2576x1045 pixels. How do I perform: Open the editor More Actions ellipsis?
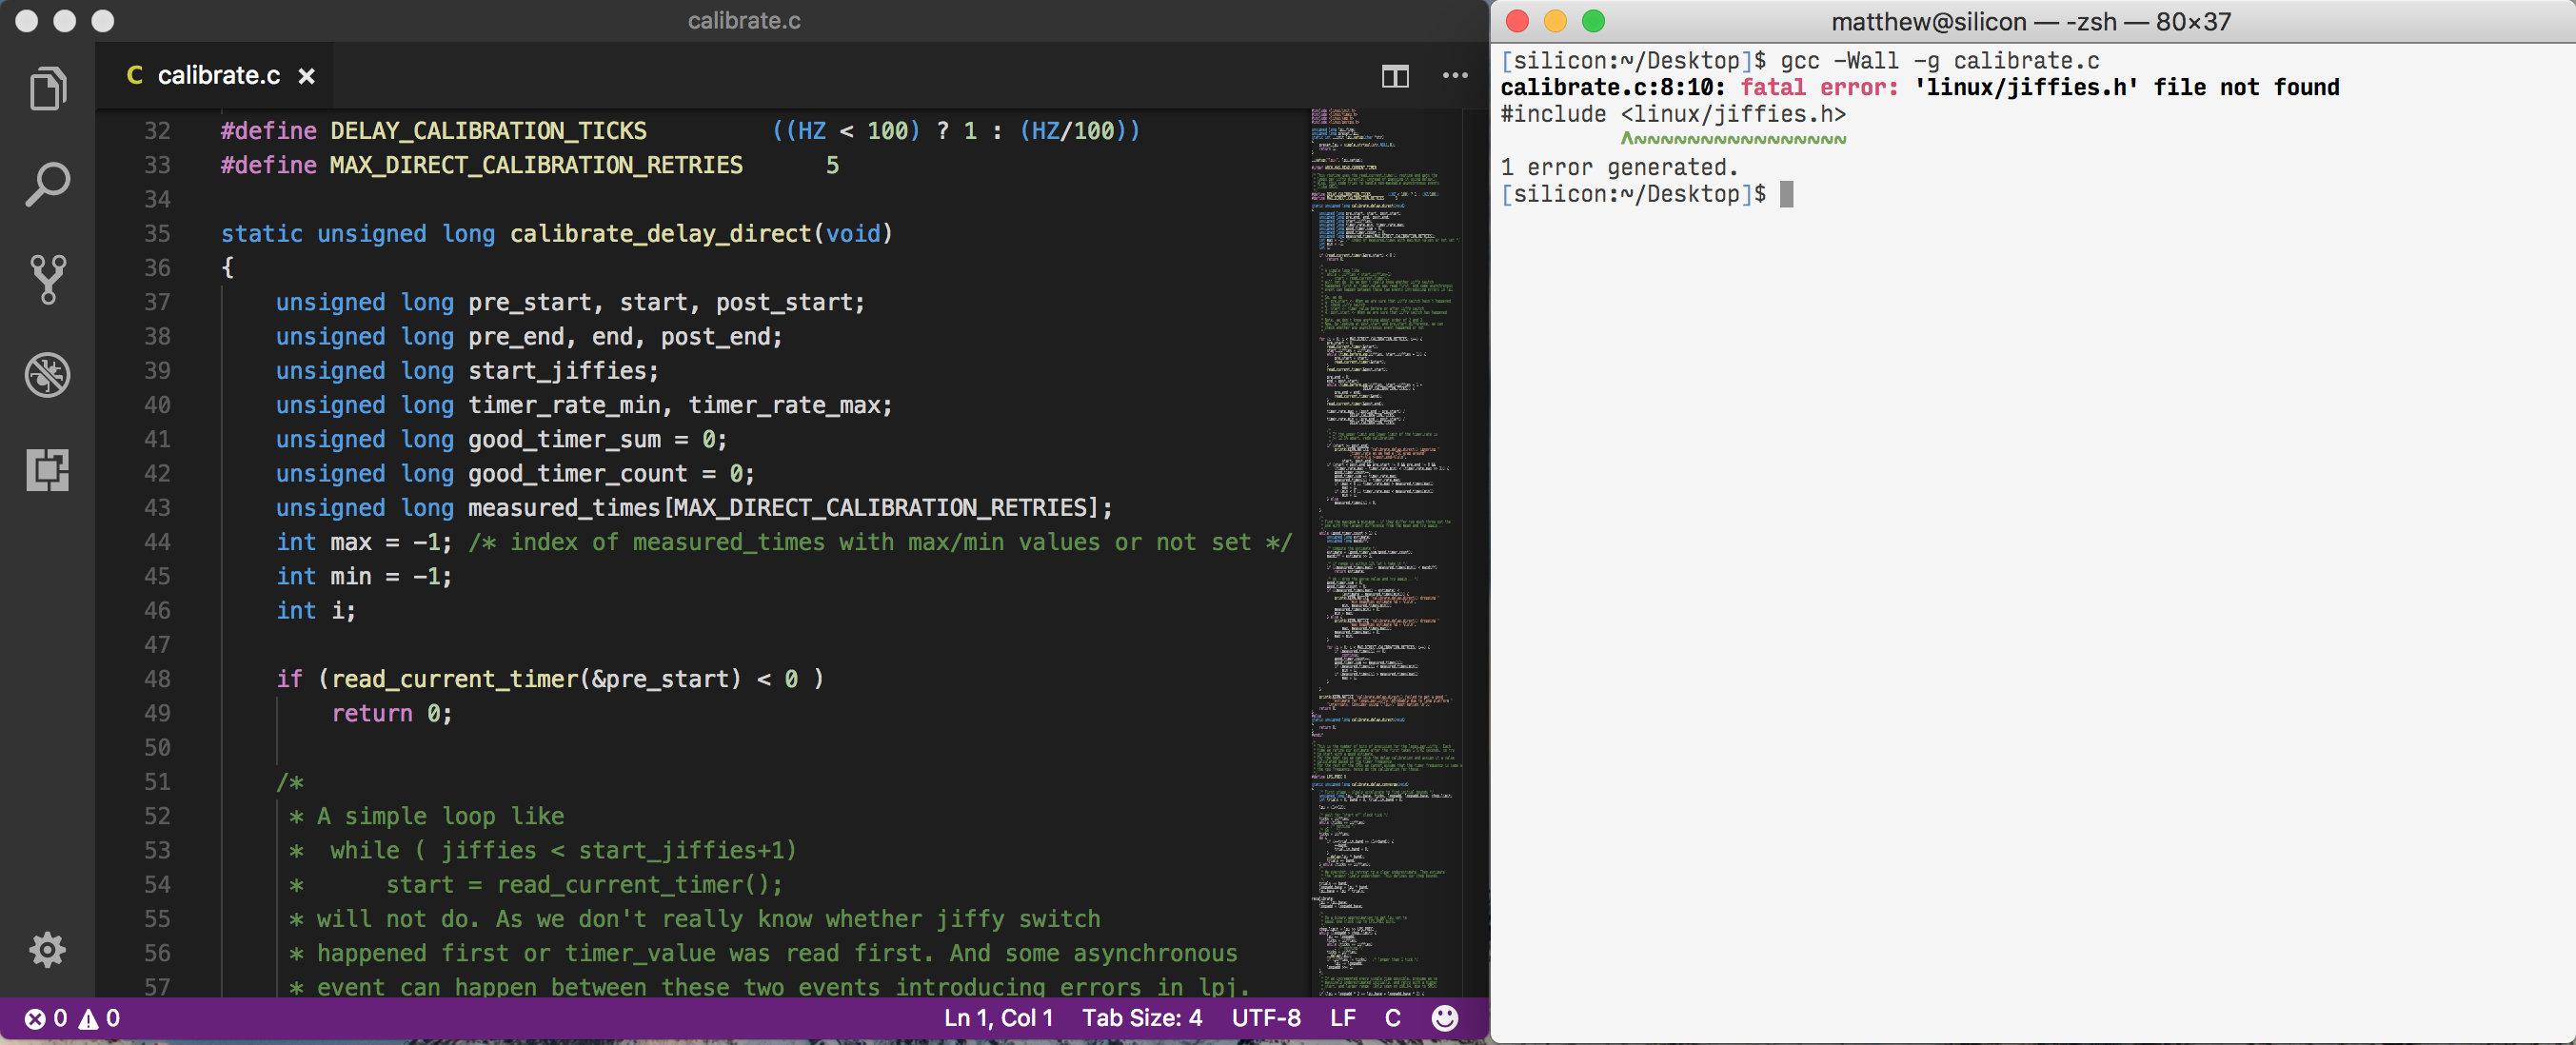click(x=1455, y=75)
